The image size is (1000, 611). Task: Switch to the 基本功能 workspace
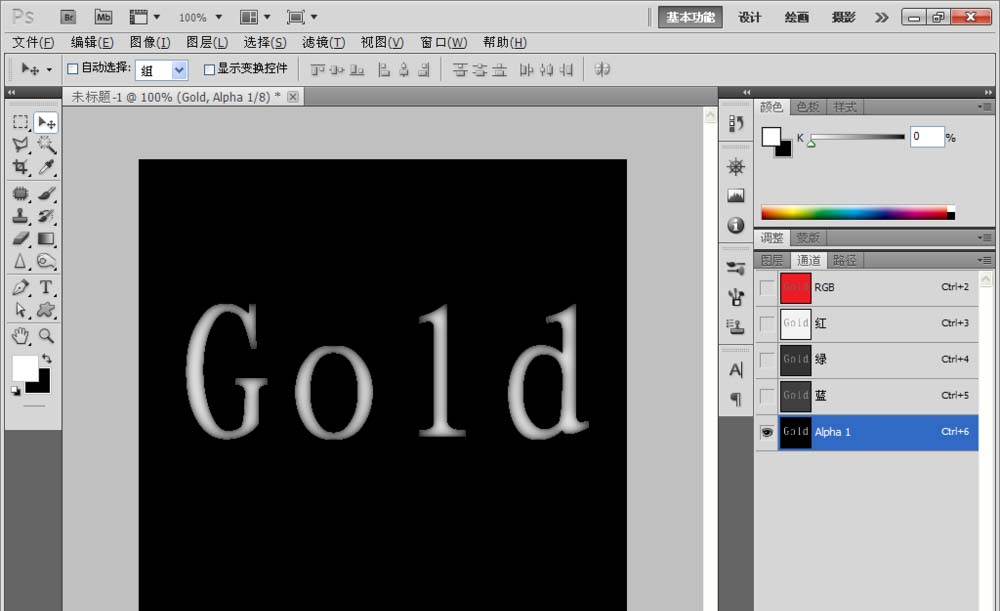(690, 17)
